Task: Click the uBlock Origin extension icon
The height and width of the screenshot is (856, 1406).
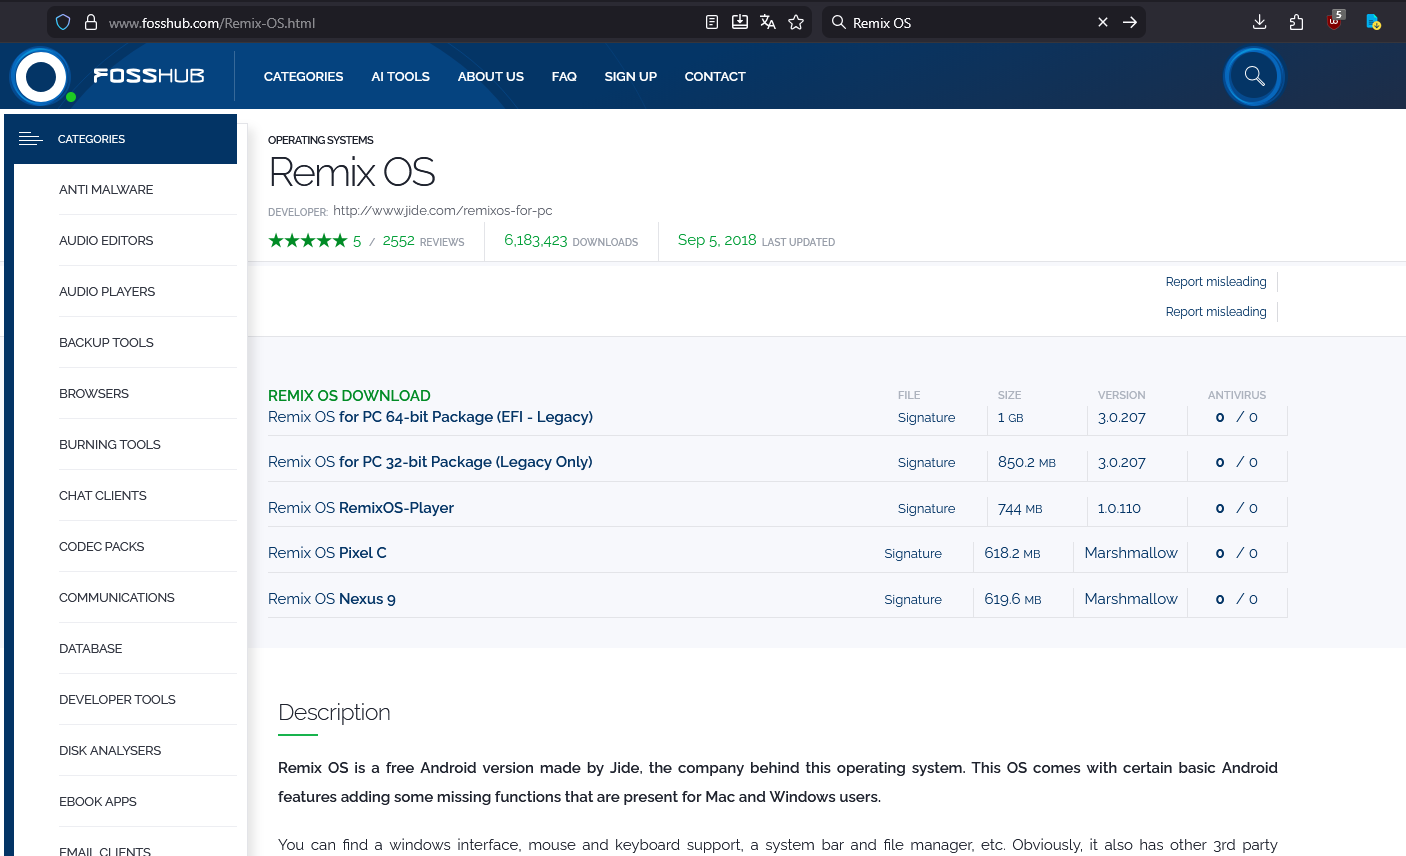Action: 1334,22
